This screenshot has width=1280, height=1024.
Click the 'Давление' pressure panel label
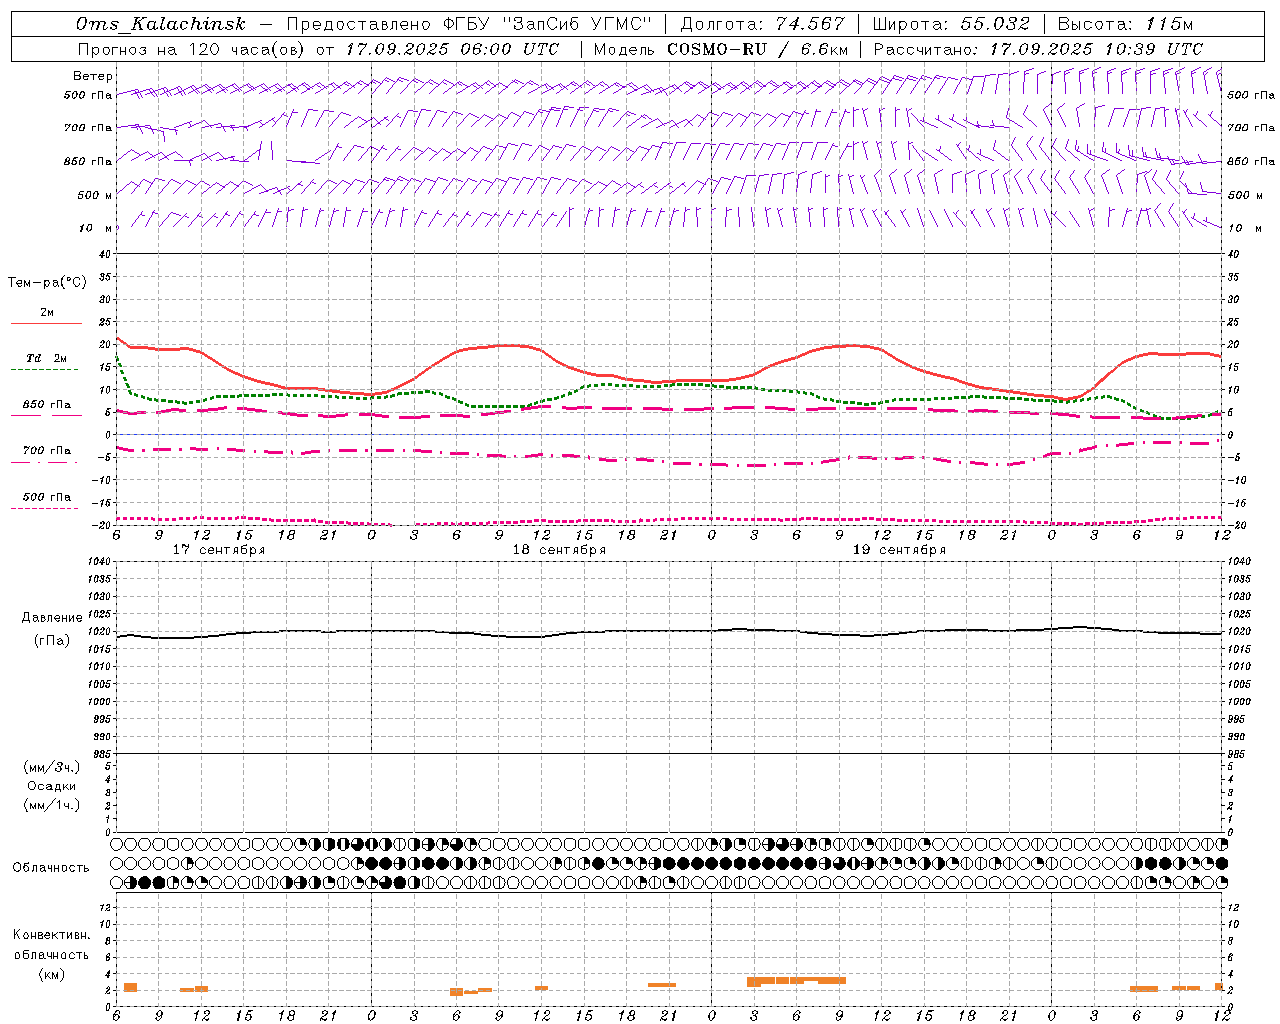coord(53,618)
